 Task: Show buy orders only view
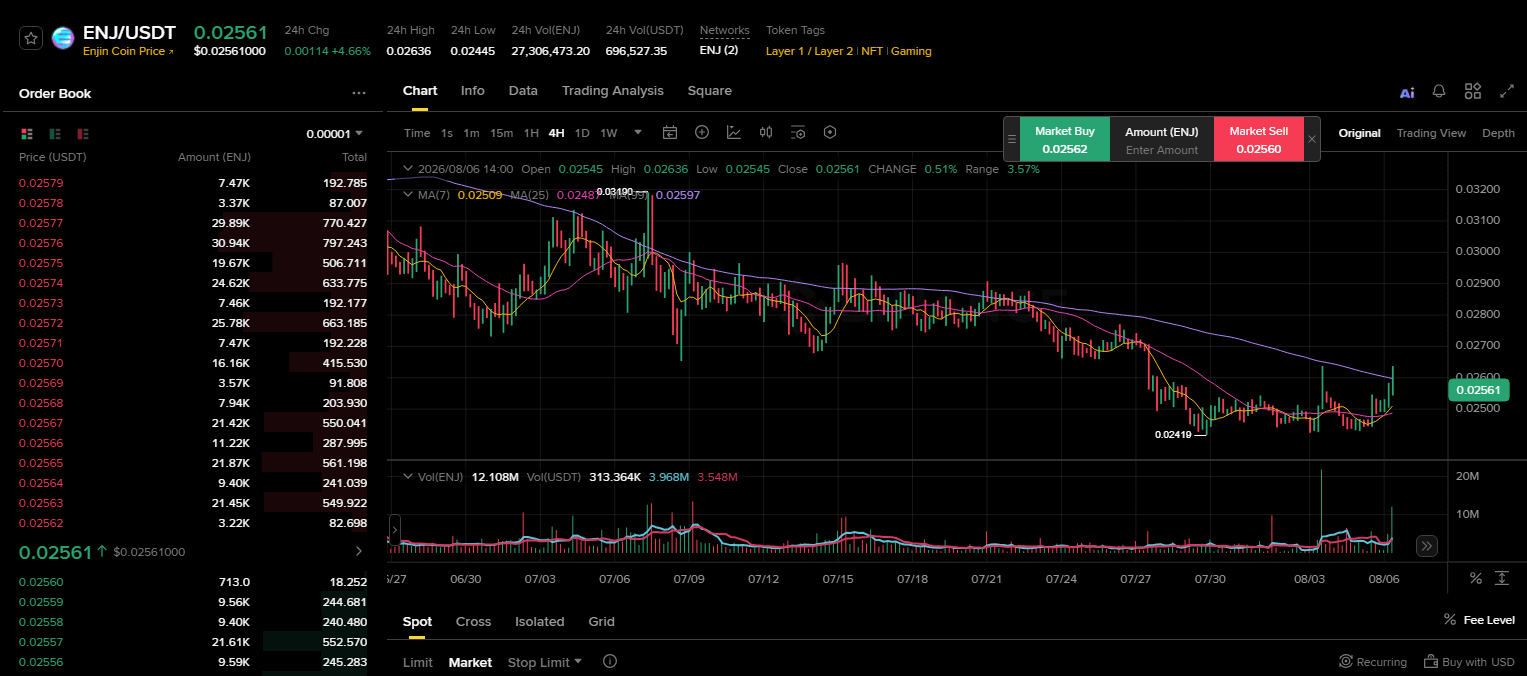coord(55,133)
